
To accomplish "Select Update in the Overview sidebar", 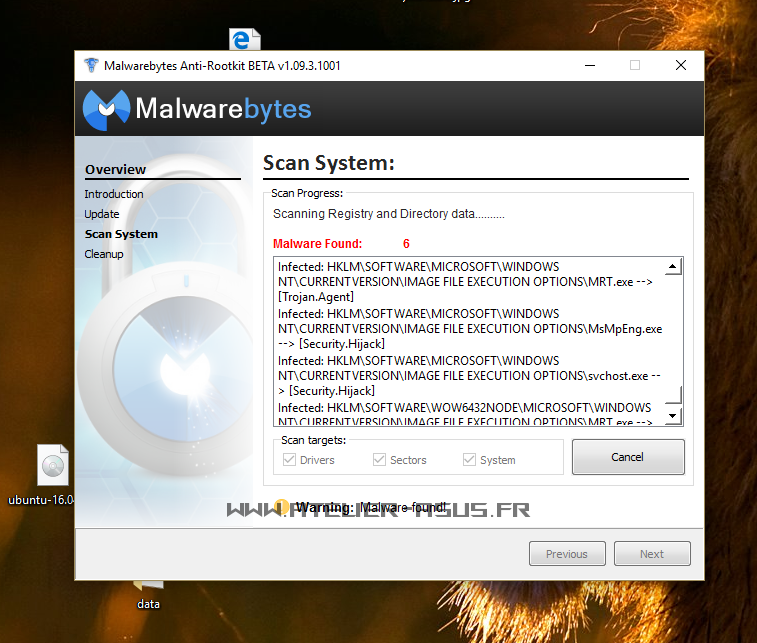I will [102, 214].
